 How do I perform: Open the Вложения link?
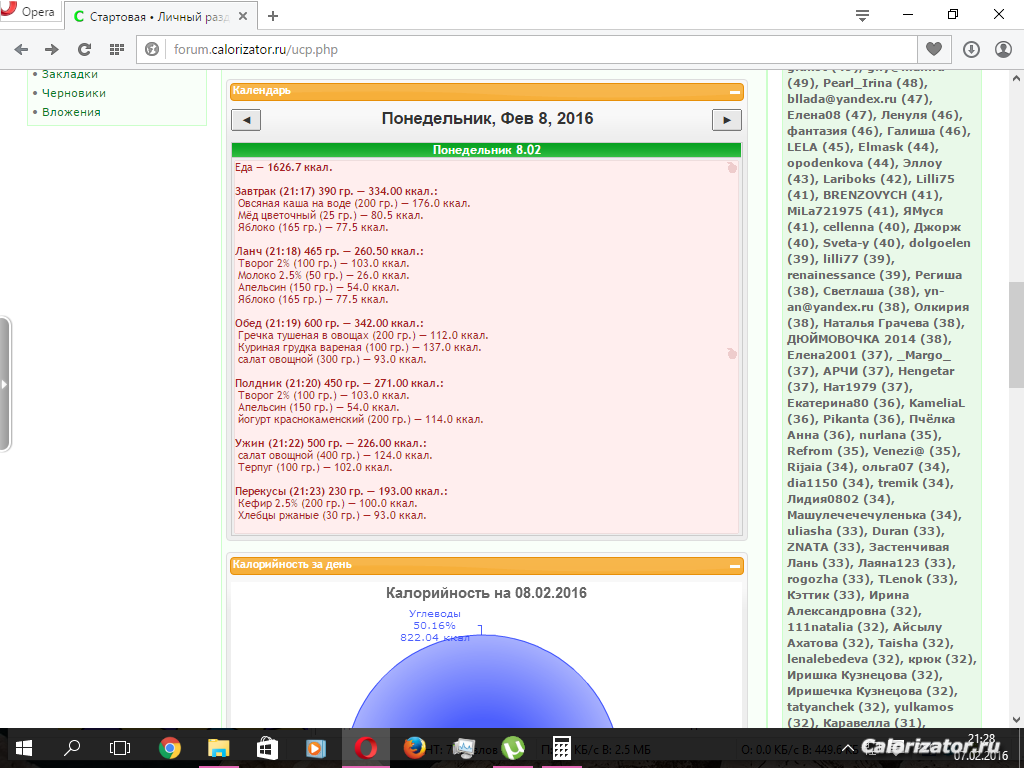[71, 112]
